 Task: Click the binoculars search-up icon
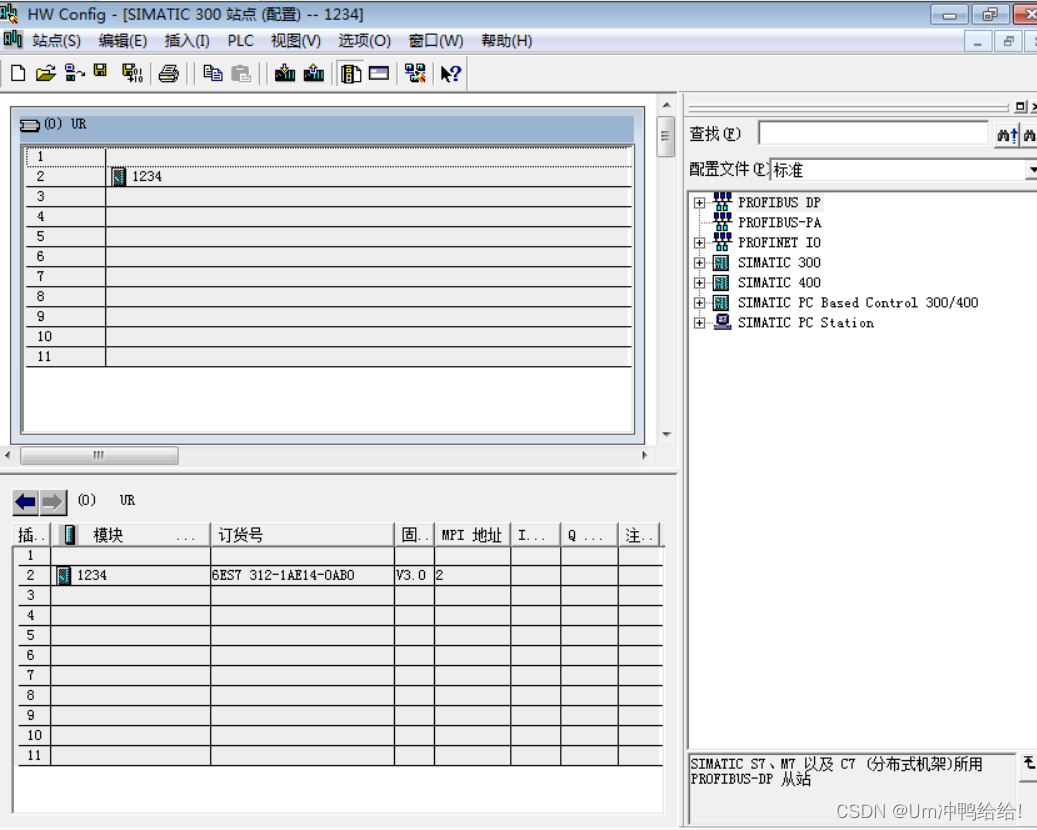1007,135
